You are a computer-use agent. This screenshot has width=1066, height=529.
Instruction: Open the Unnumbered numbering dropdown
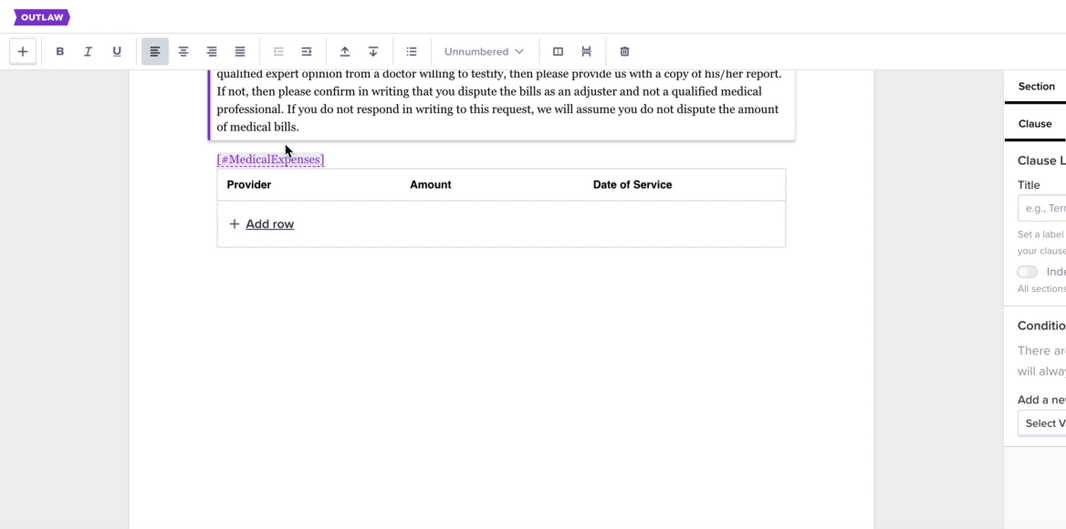coord(484,52)
